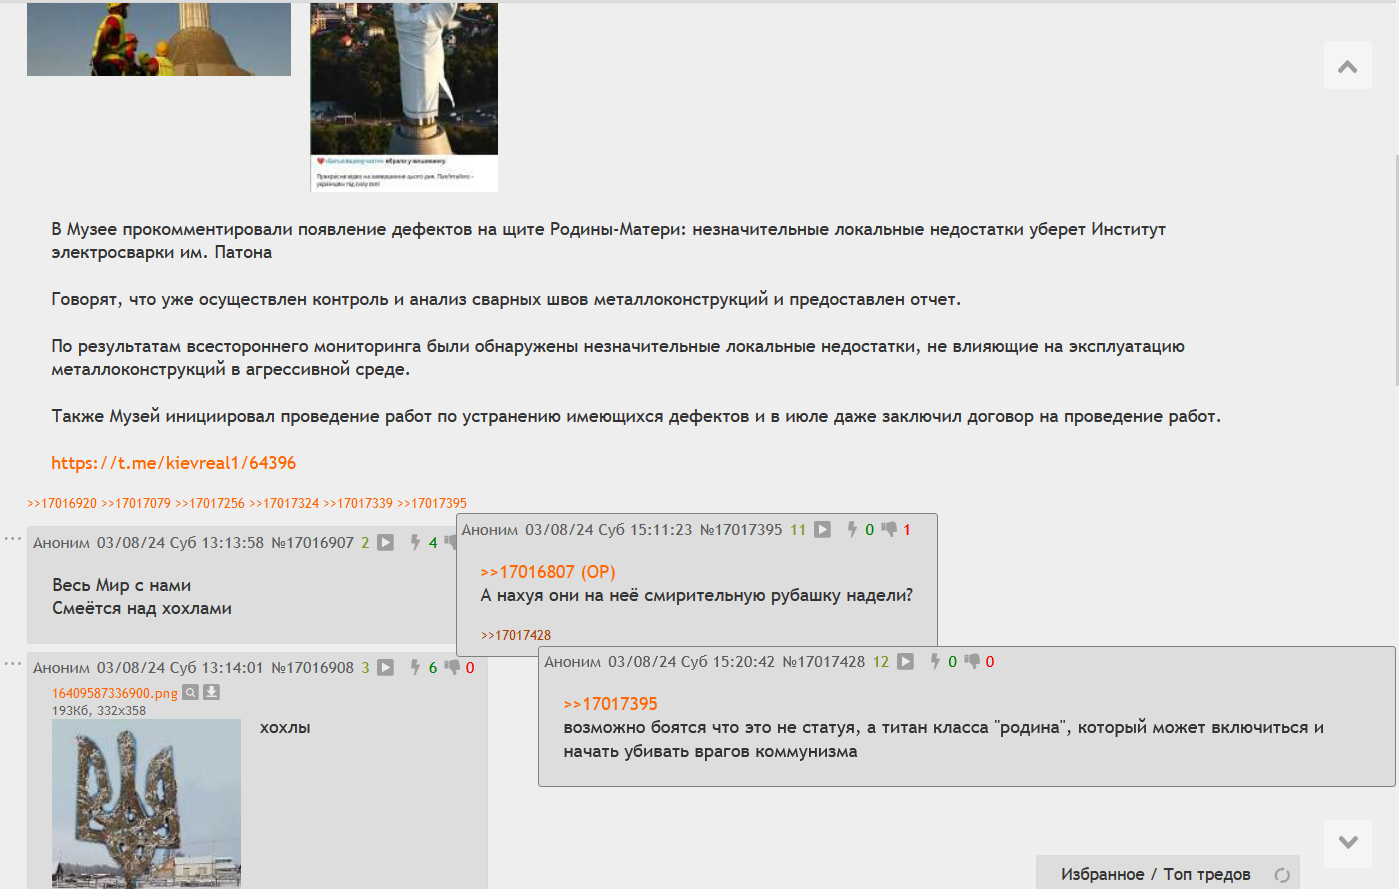Image resolution: width=1399 pixels, height=889 pixels.
Task: Dislike post №17016908 with thumbs-down icon
Action: coord(452,668)
